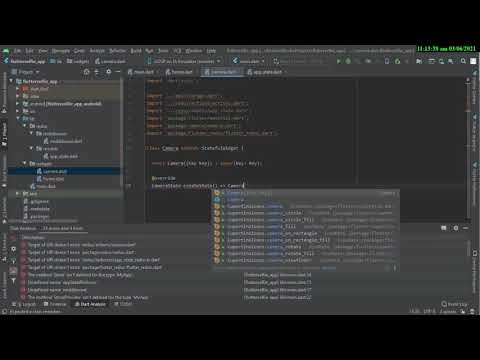The image size is (480, 360).
Task: Select .metadata file in project tree
Action: tap(37, 209)
